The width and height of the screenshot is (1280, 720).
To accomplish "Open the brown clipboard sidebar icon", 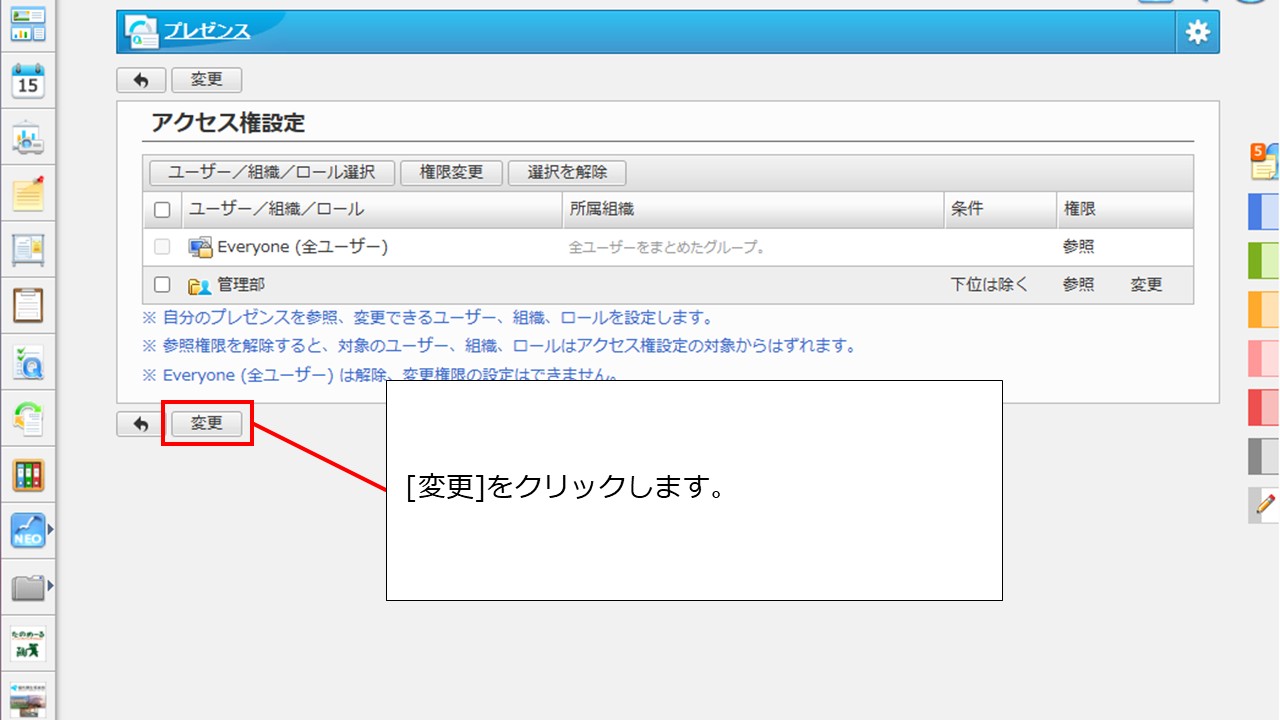I will (28, 305).
